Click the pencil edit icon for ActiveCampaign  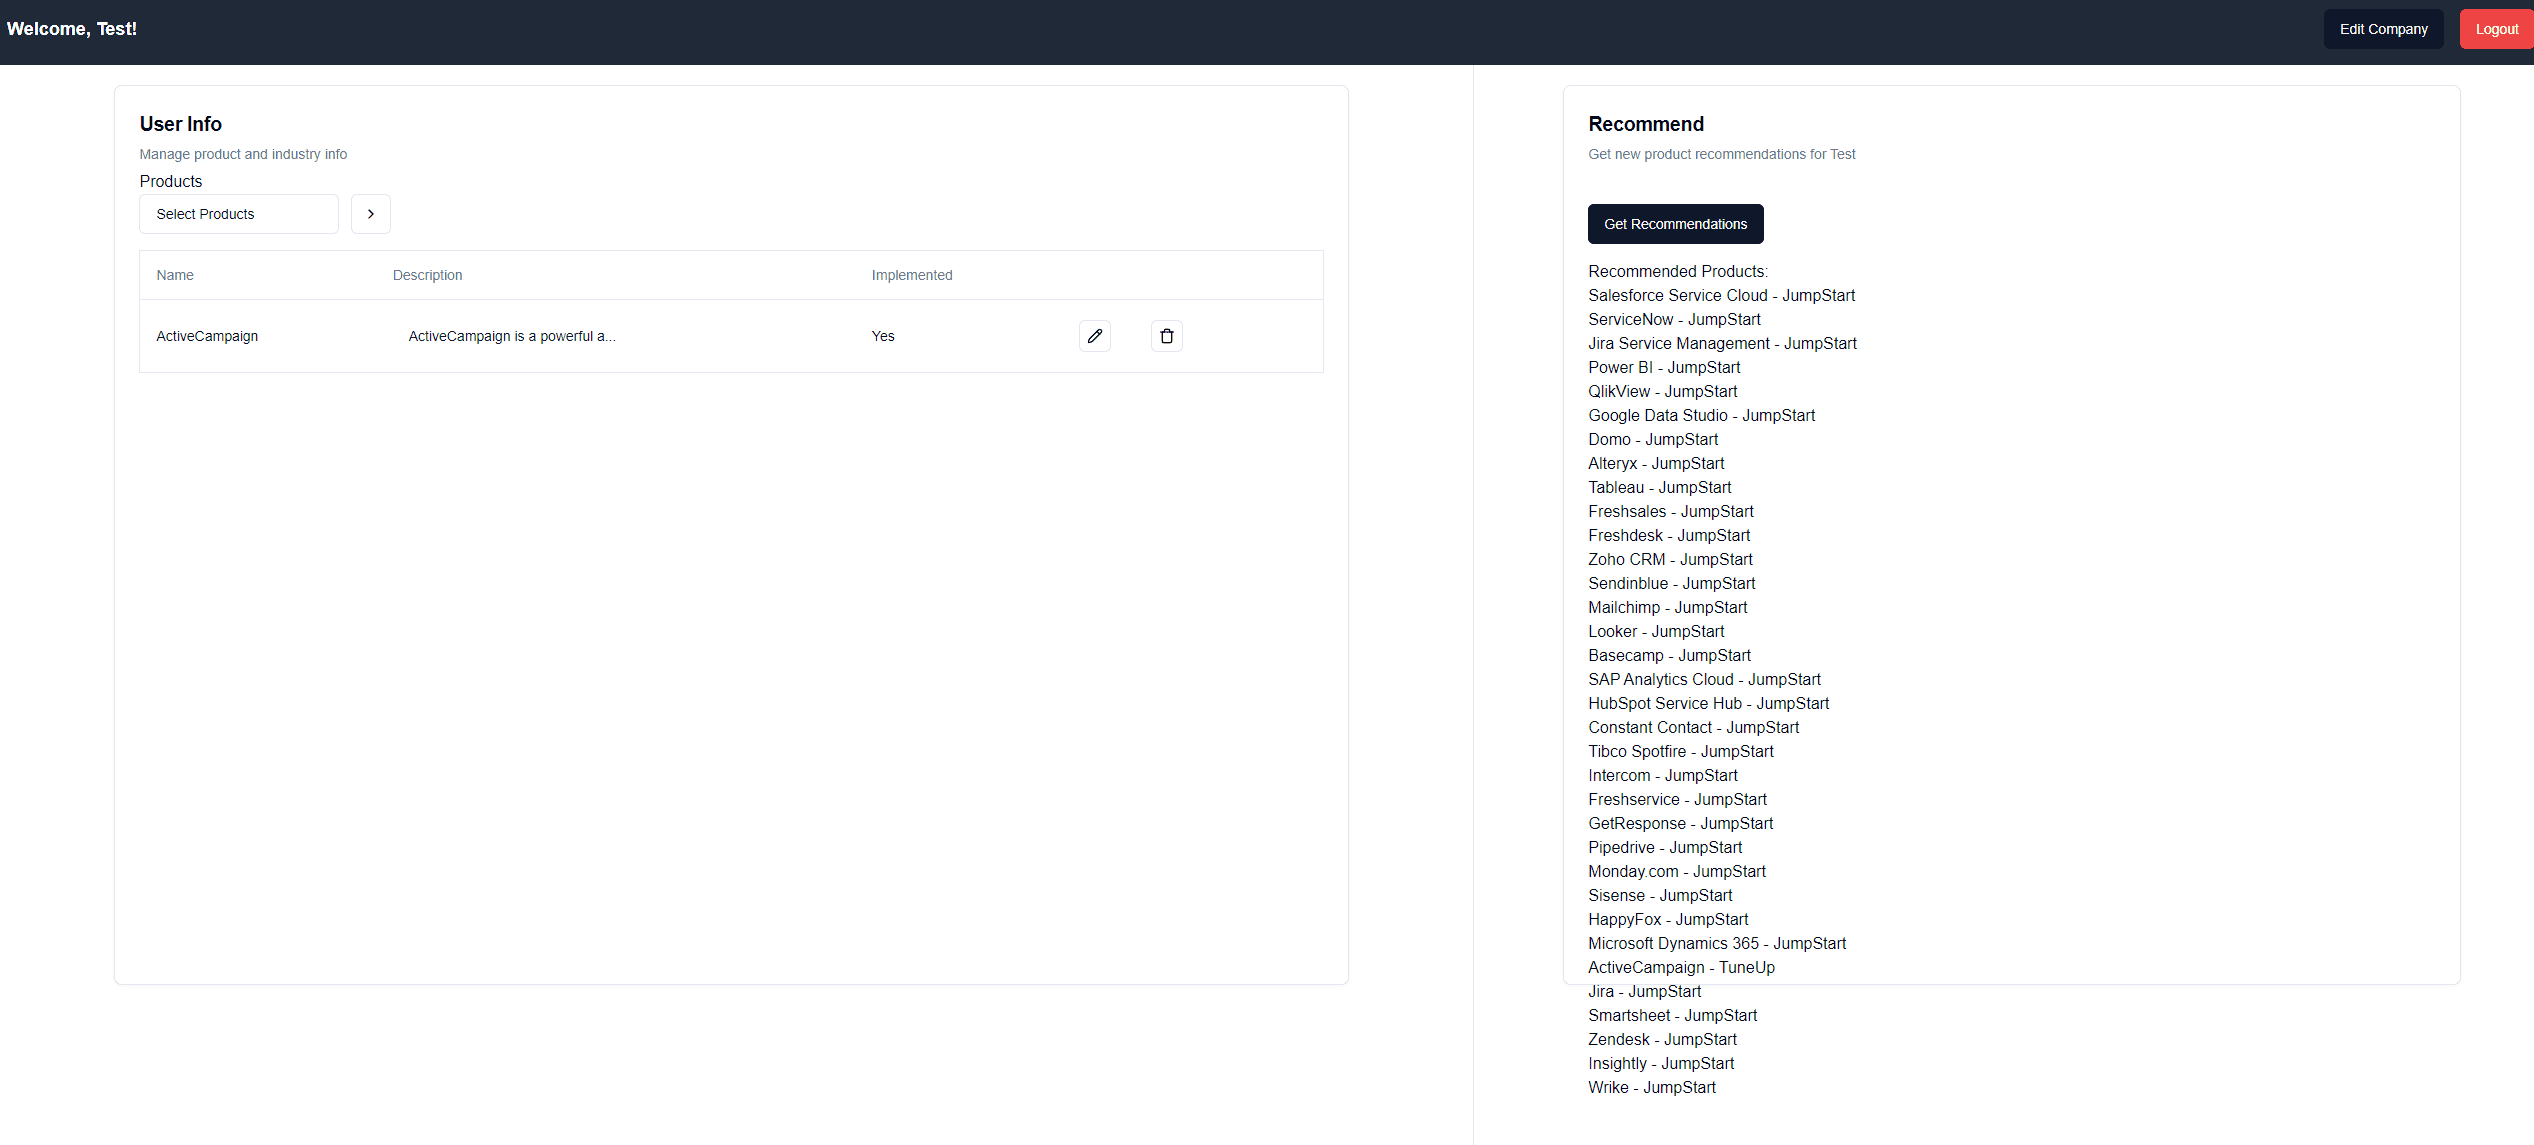[1094, 336]
